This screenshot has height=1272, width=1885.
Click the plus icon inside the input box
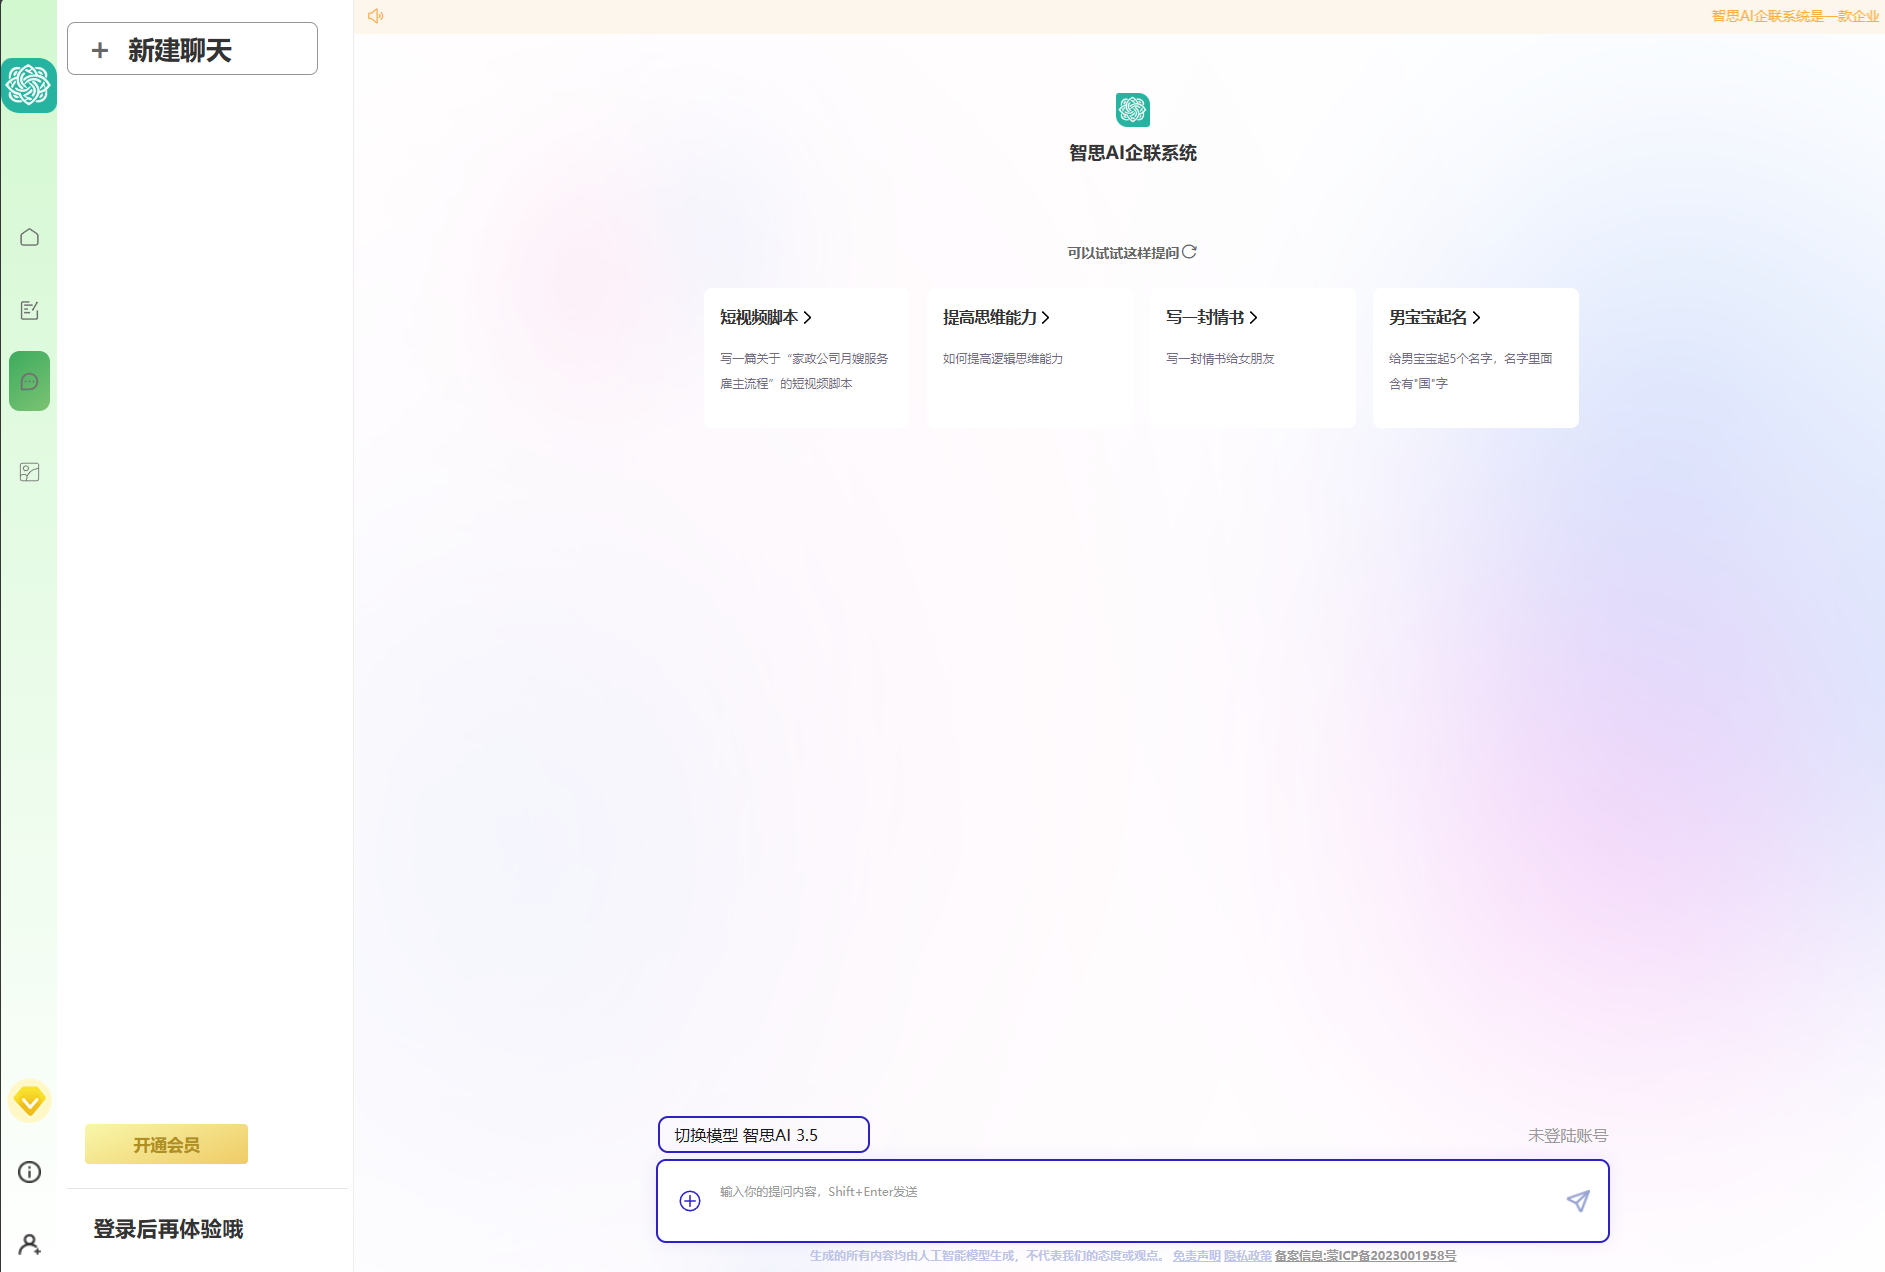click(689, 1200)
